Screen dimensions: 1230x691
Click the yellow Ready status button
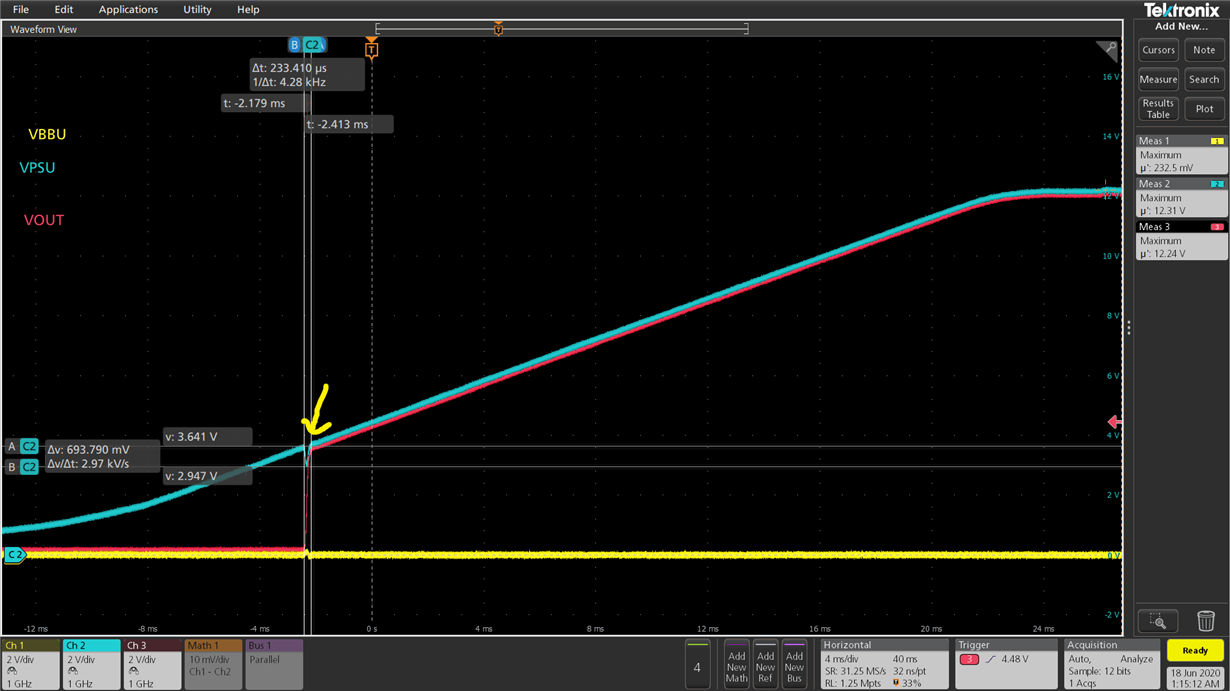[x=1195, y=651]
